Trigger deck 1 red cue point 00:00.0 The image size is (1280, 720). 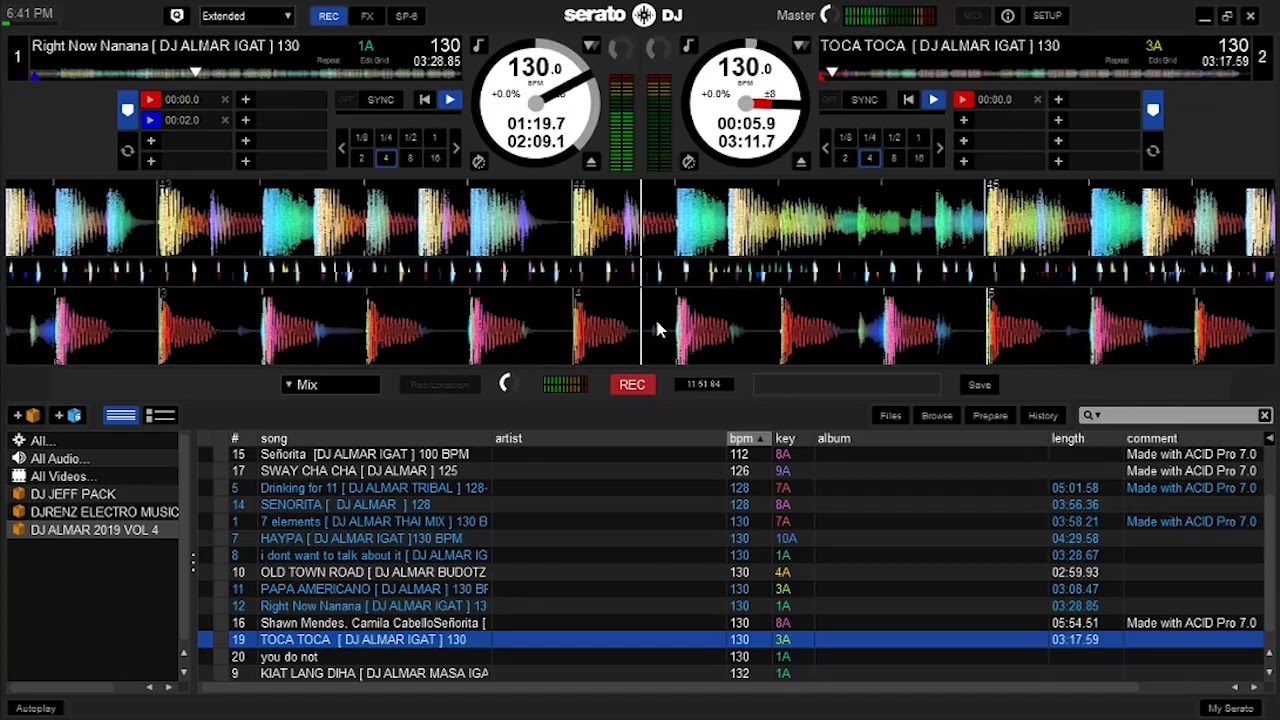150,100
